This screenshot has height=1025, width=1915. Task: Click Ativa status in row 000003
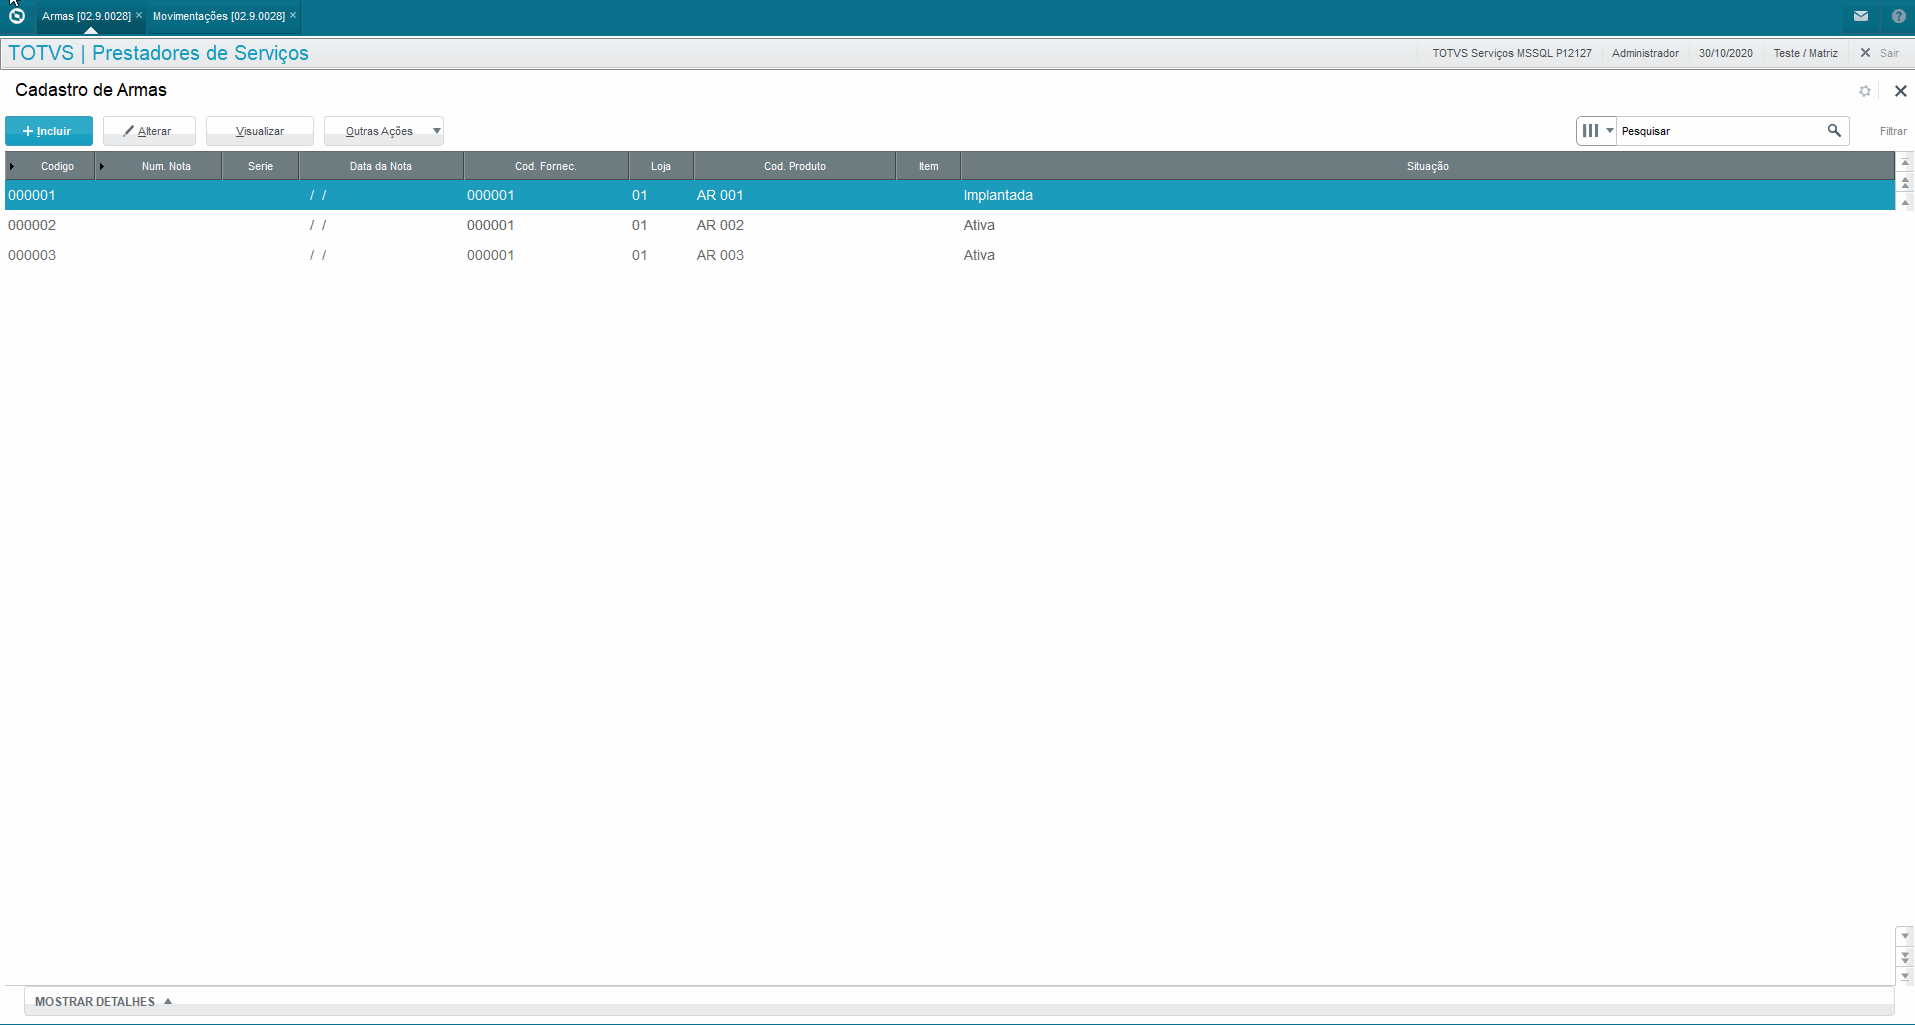pos(979,255)
